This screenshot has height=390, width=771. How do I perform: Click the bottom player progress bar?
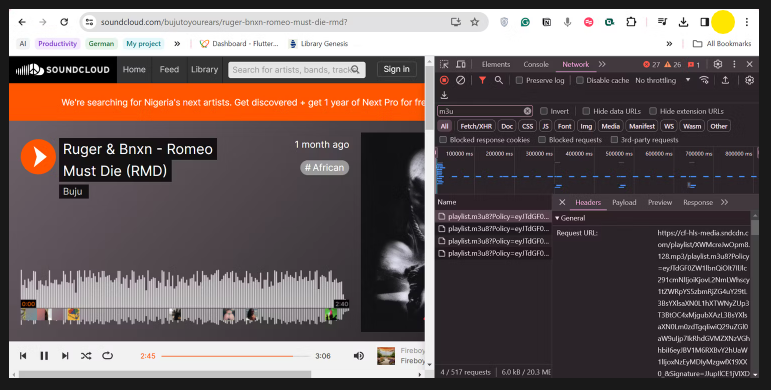(x=235, y=356)
